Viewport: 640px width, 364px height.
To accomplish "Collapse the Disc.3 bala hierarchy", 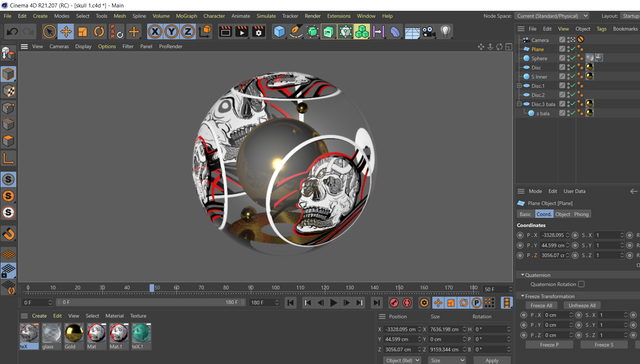I will point(519,104).
